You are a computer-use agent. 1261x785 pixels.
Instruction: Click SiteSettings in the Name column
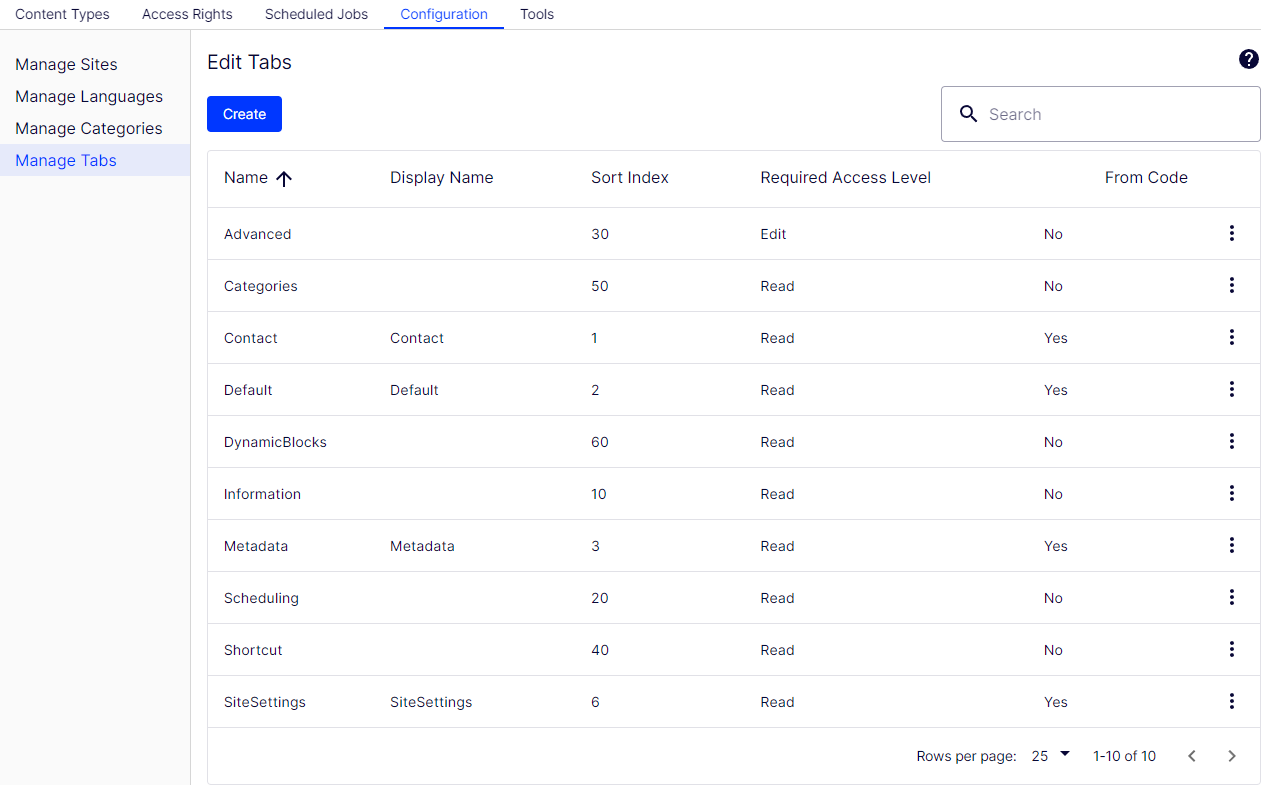click(x=265, y=702)
